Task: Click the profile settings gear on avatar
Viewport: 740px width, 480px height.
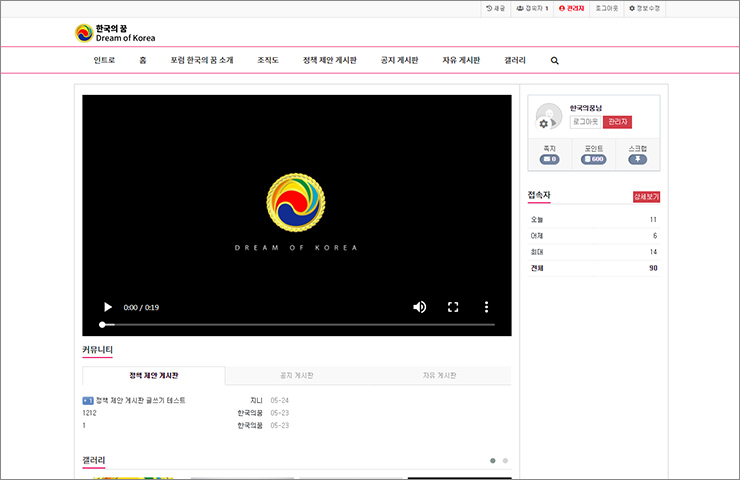Action: point(544,124)
